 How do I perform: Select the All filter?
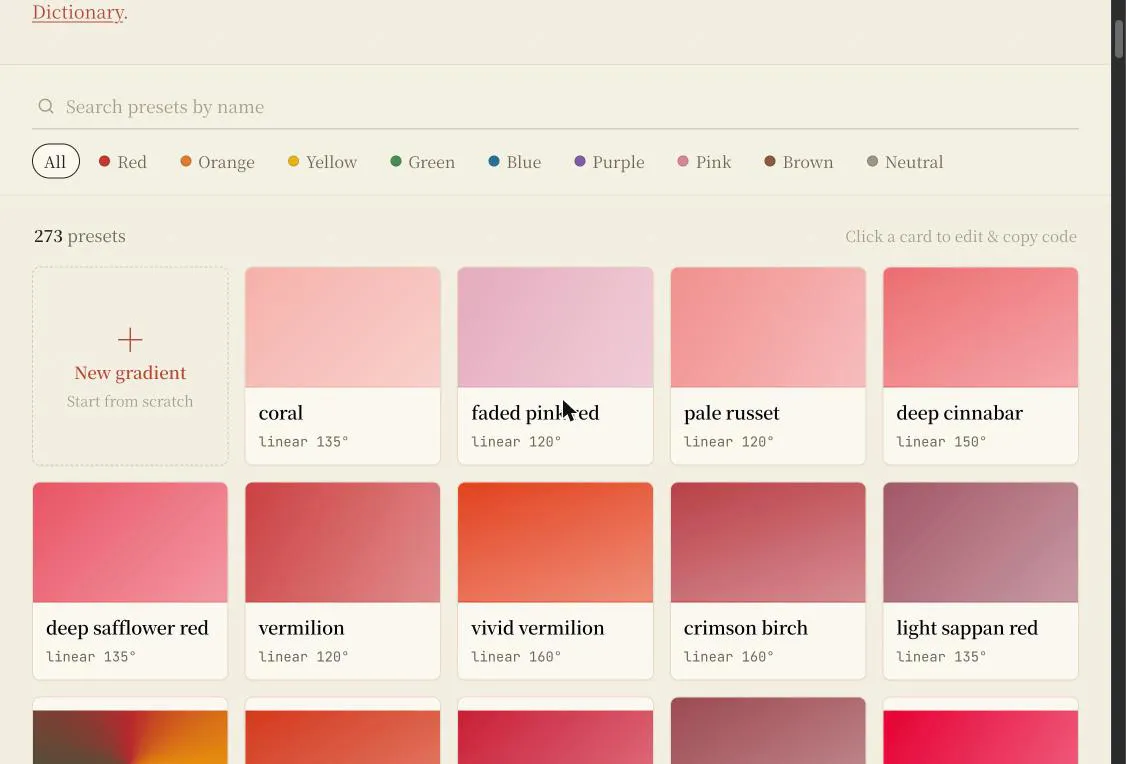(55, 162)
